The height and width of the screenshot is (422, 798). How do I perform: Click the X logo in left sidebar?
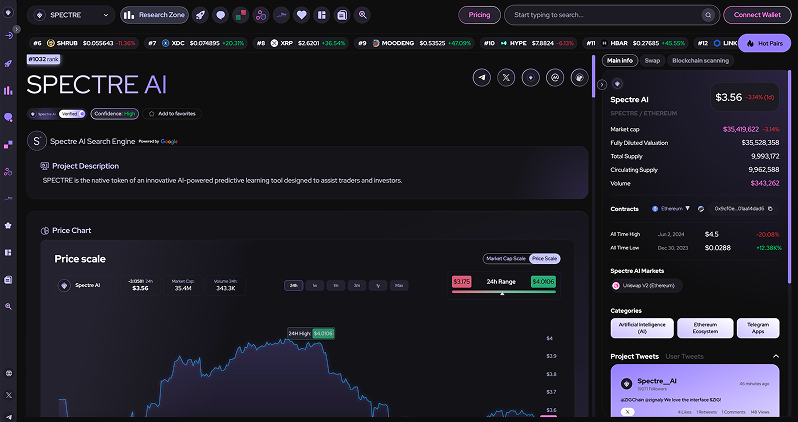coord(9,395)
